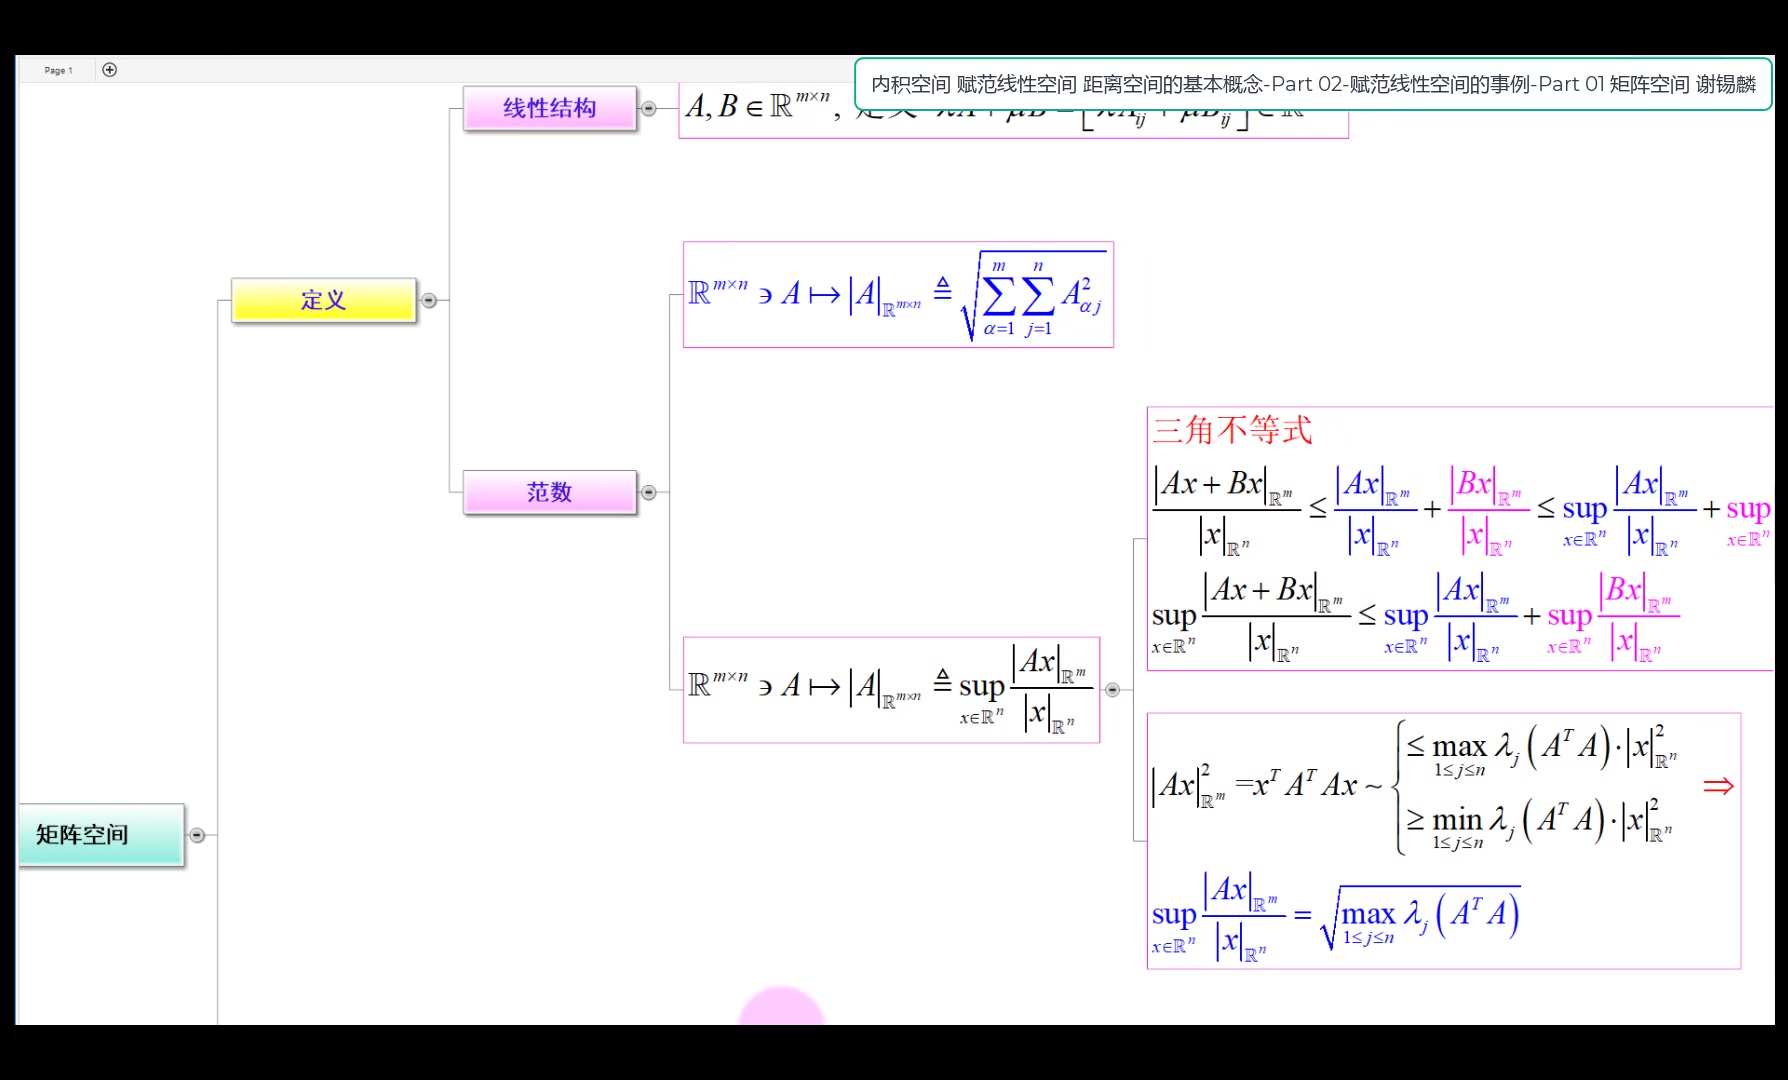The image size is (1788, 1080).
Task: Select the 范数 node
Action: (x=549, y=492)
